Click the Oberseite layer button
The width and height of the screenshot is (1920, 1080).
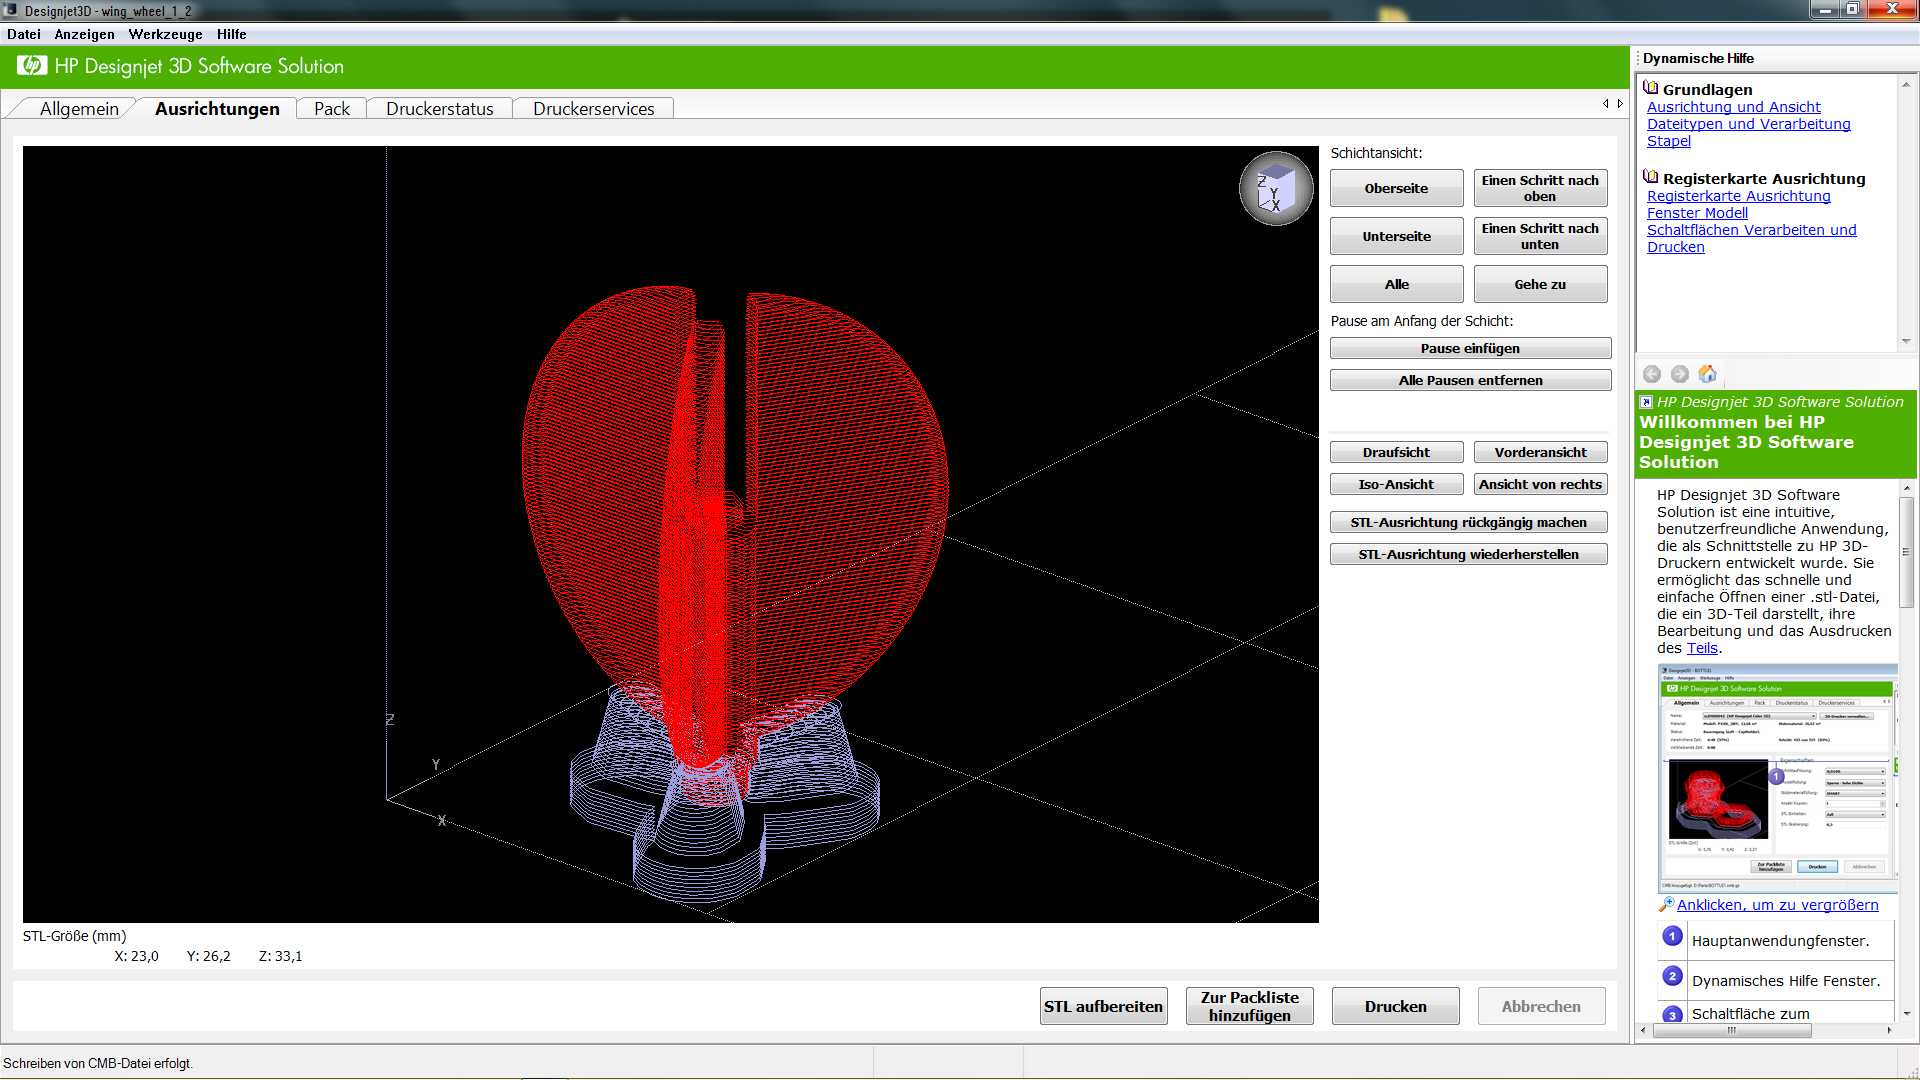pyautogui.click(x=1396, y=188)
